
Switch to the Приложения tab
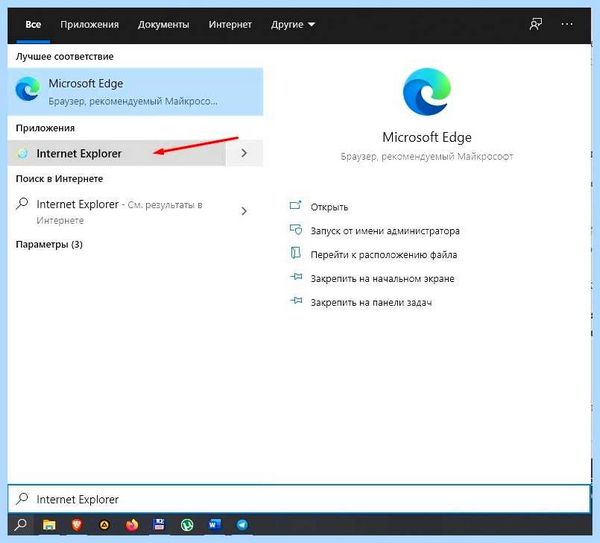[x=90, y=24]
